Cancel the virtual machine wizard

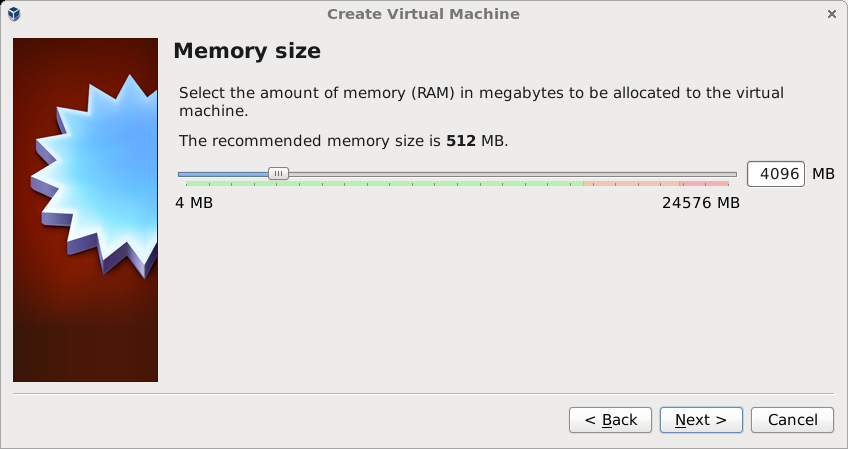point(792,420)
